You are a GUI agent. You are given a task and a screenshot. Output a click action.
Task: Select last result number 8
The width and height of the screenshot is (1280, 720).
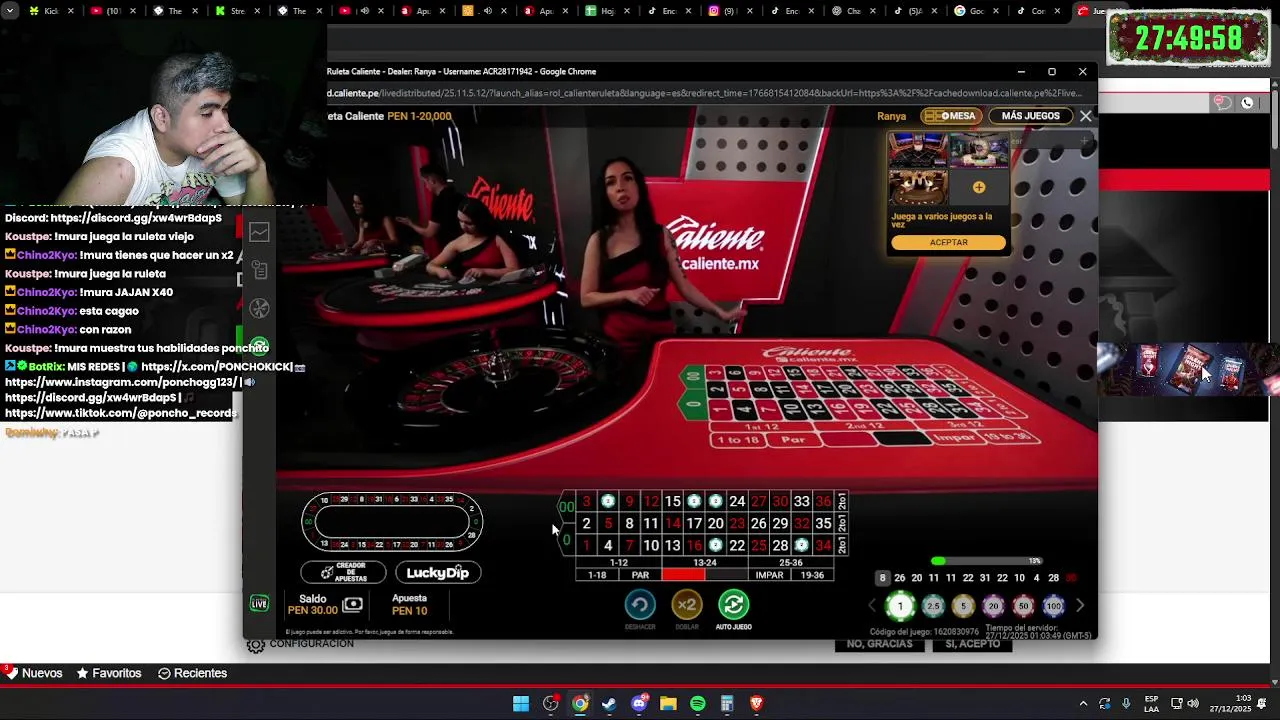(882, 578)
